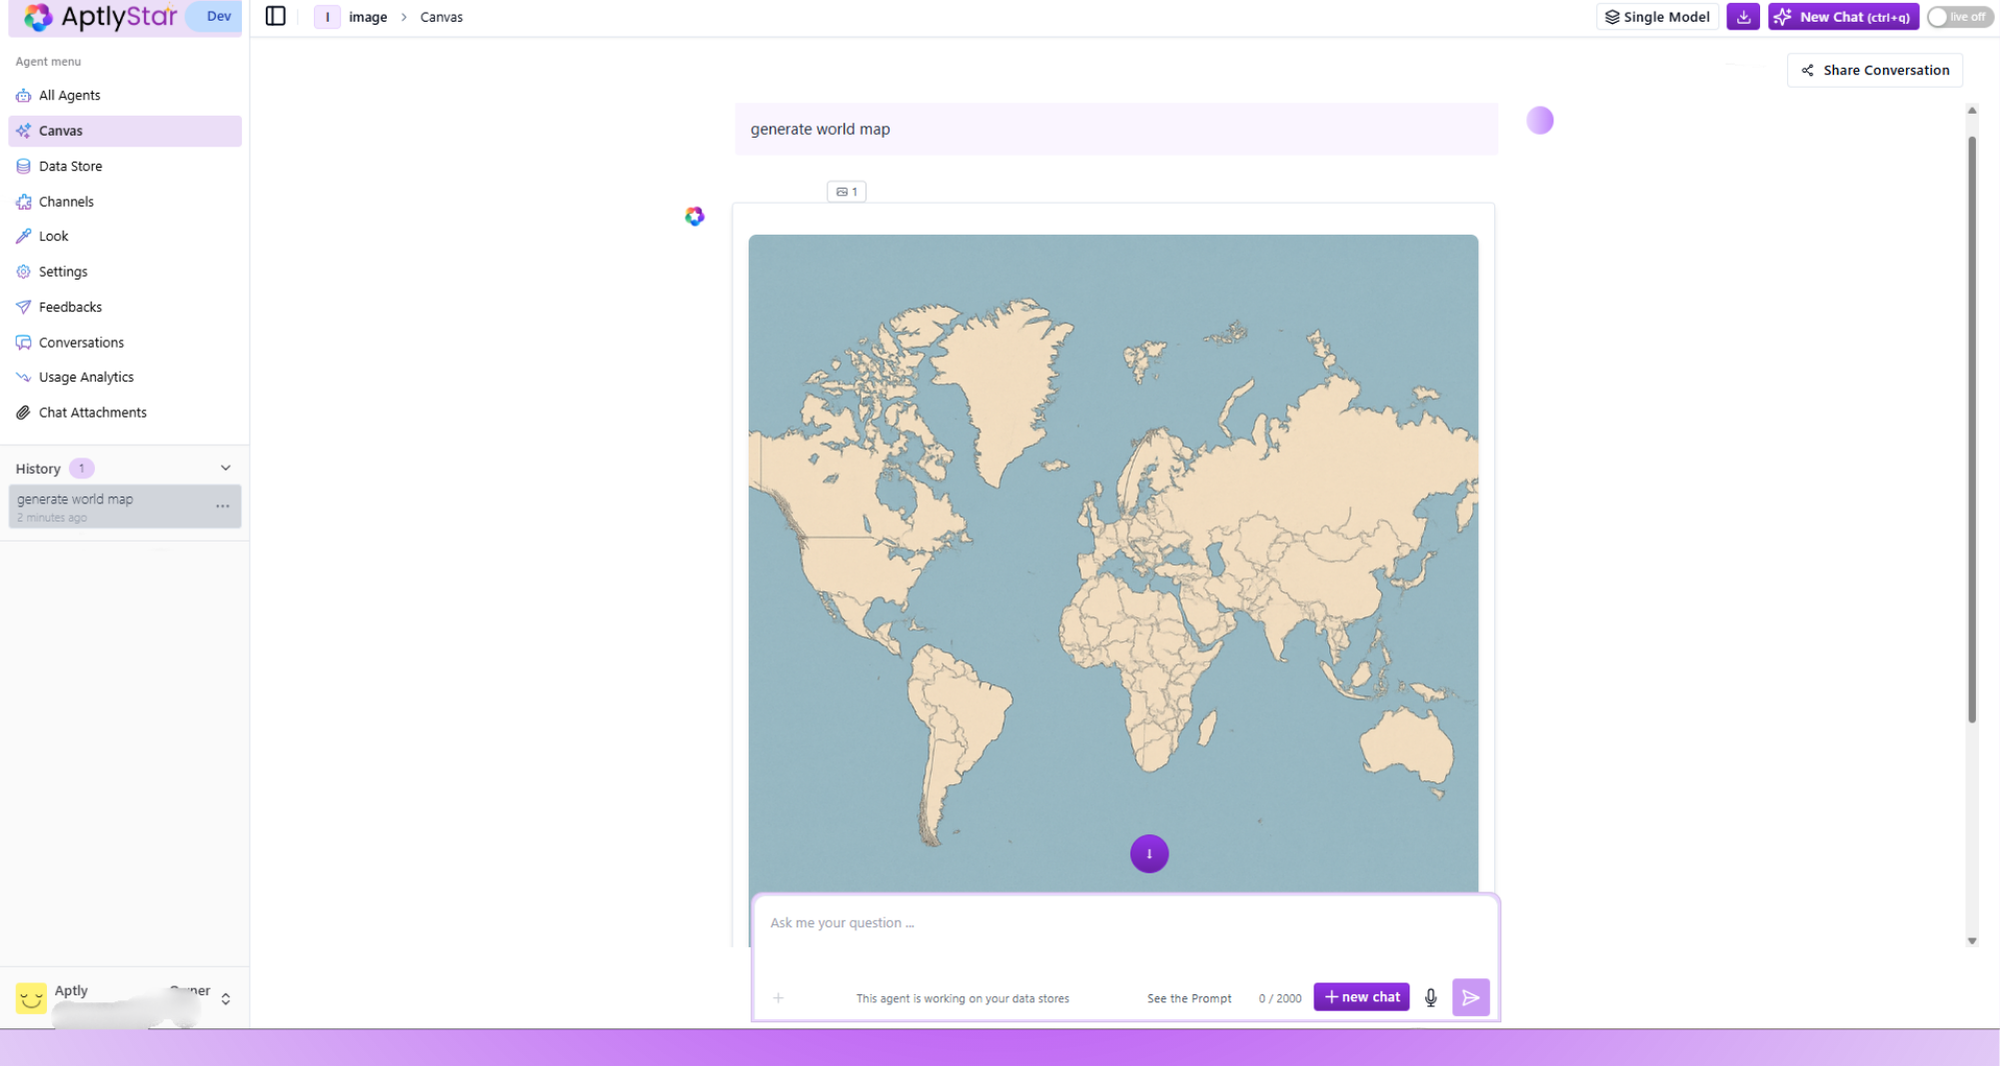
Task: Click the chat vertical scrollbar
Action: point(1972,430)
